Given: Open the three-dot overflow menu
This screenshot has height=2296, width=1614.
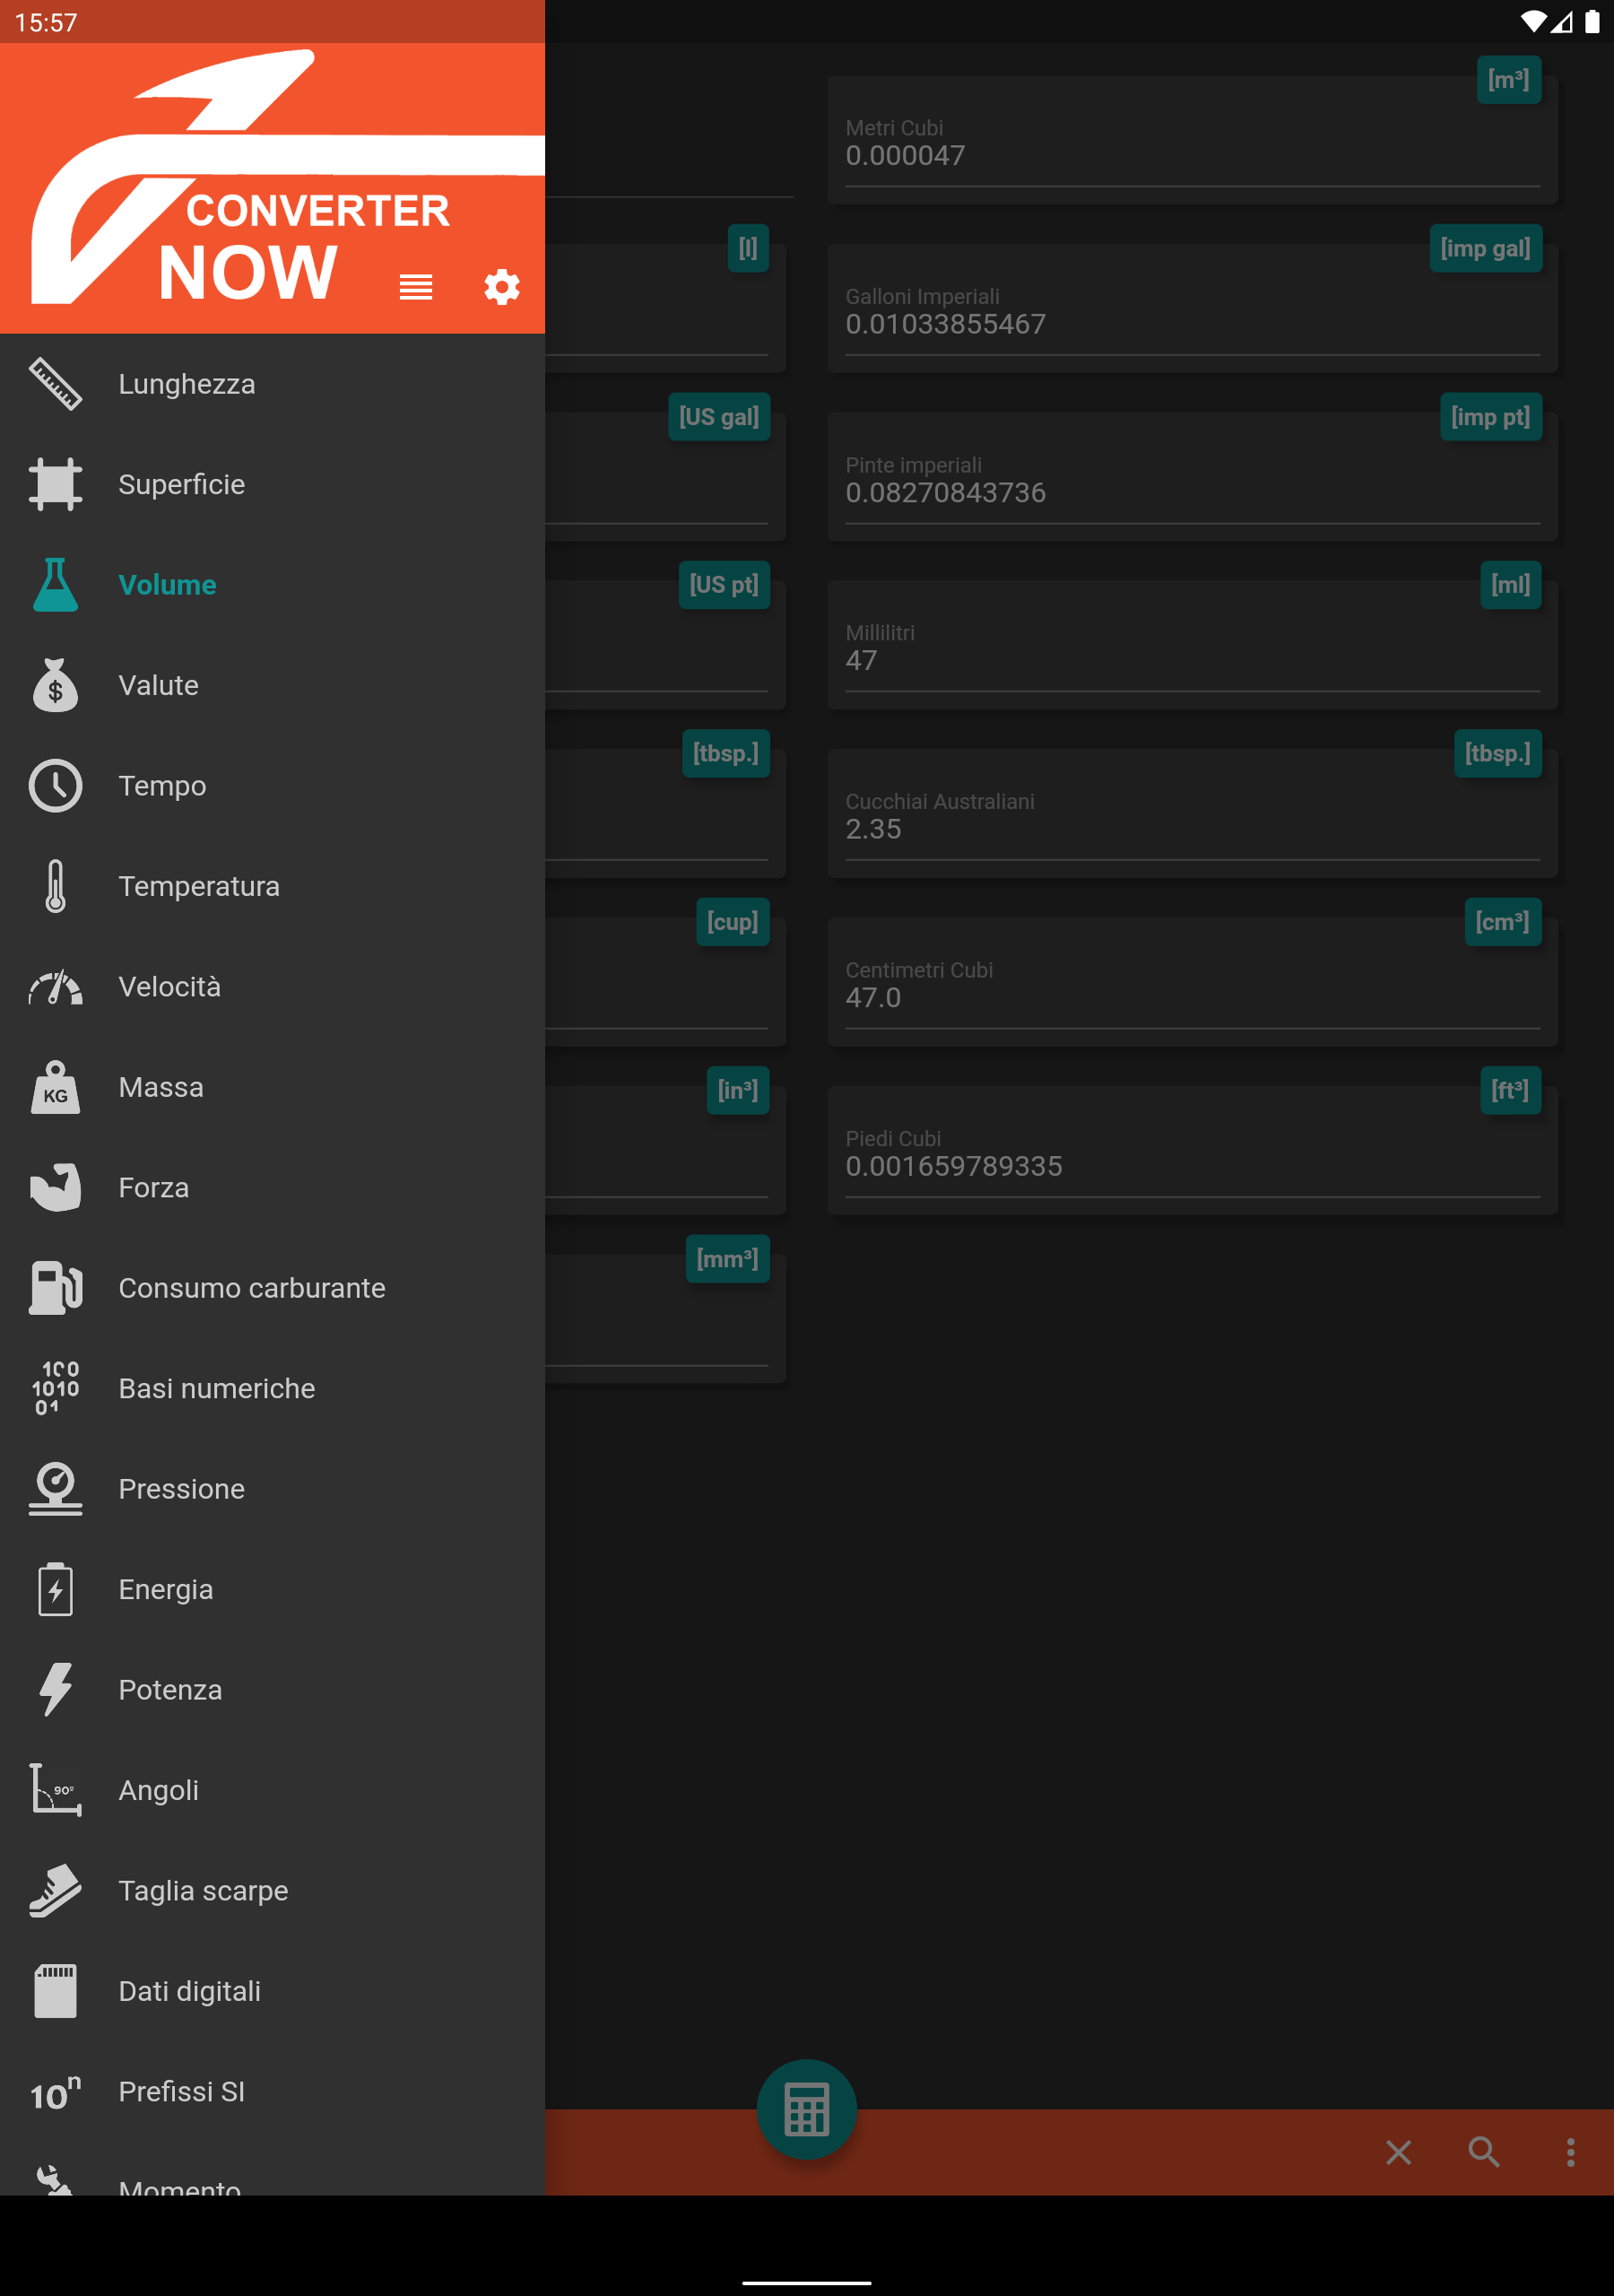Looking at the screenshot, I should point(1570,2151).
